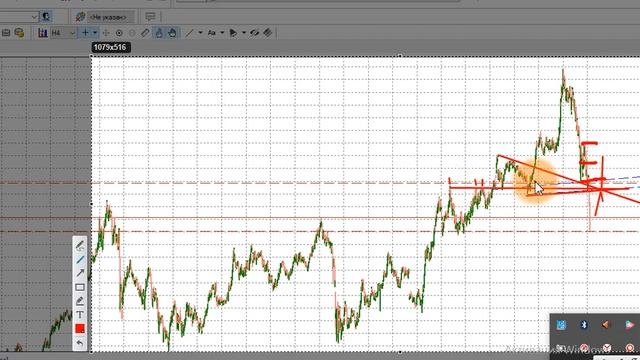Viewport: 640px width, 360px height.
Task: Click the gray move crosshair icon
Action: (106, 33)
